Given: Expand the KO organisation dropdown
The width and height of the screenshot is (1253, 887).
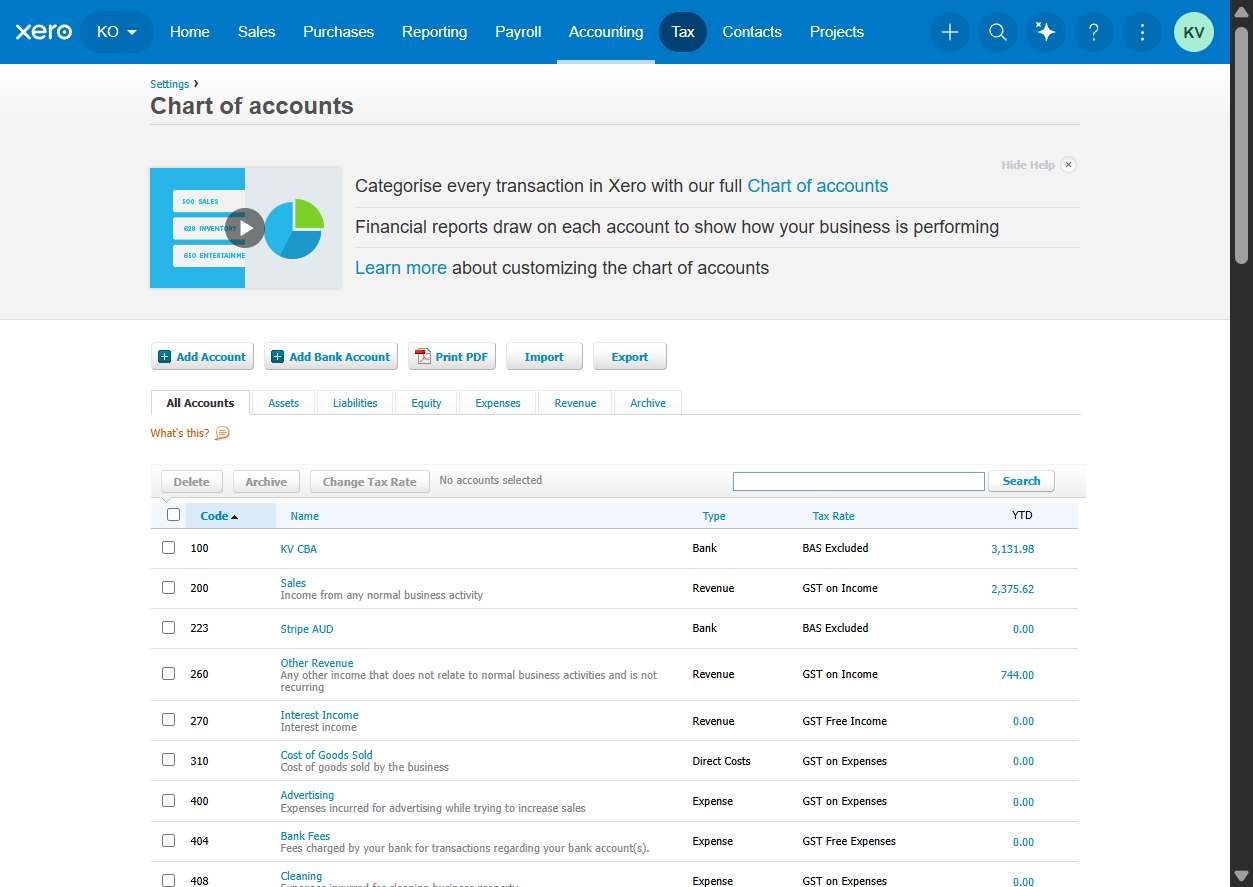Looking at the screenshot, I should point(117,32).
